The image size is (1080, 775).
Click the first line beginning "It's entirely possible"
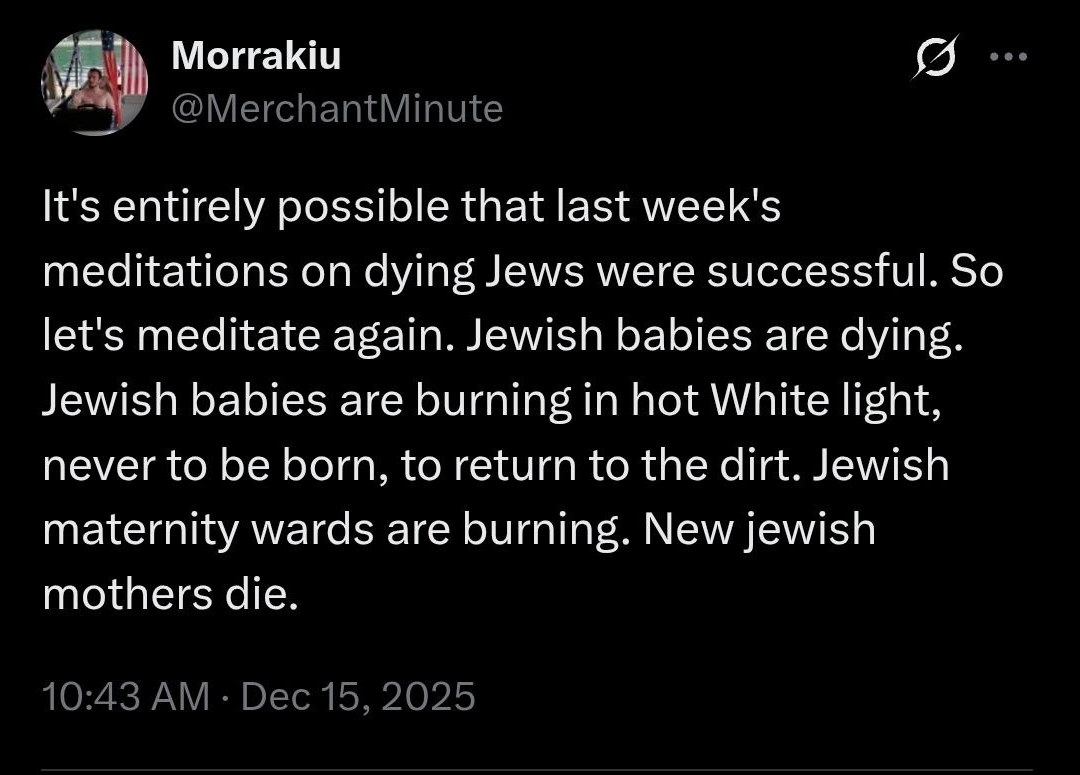click(410, 208)
